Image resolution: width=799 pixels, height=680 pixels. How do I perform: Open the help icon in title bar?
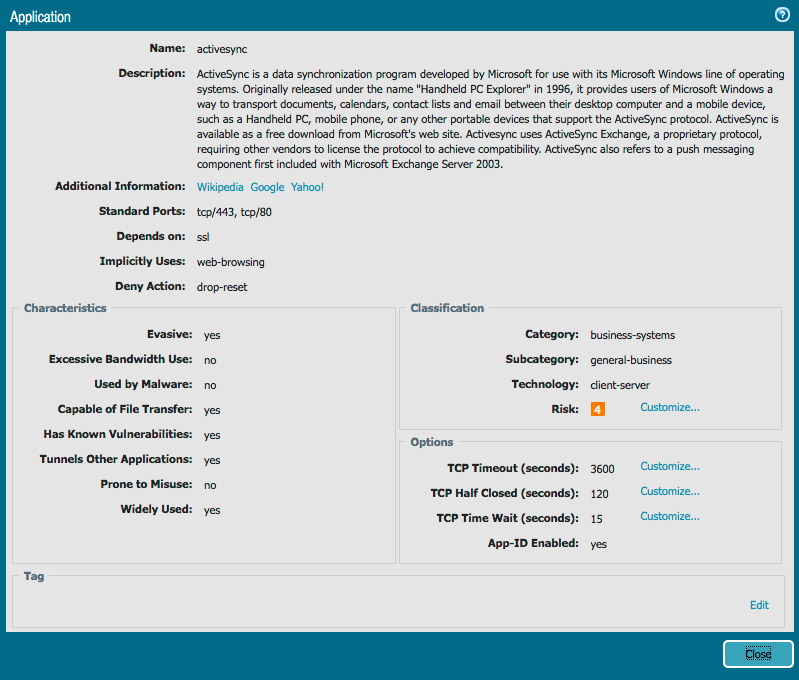(782, 15)
